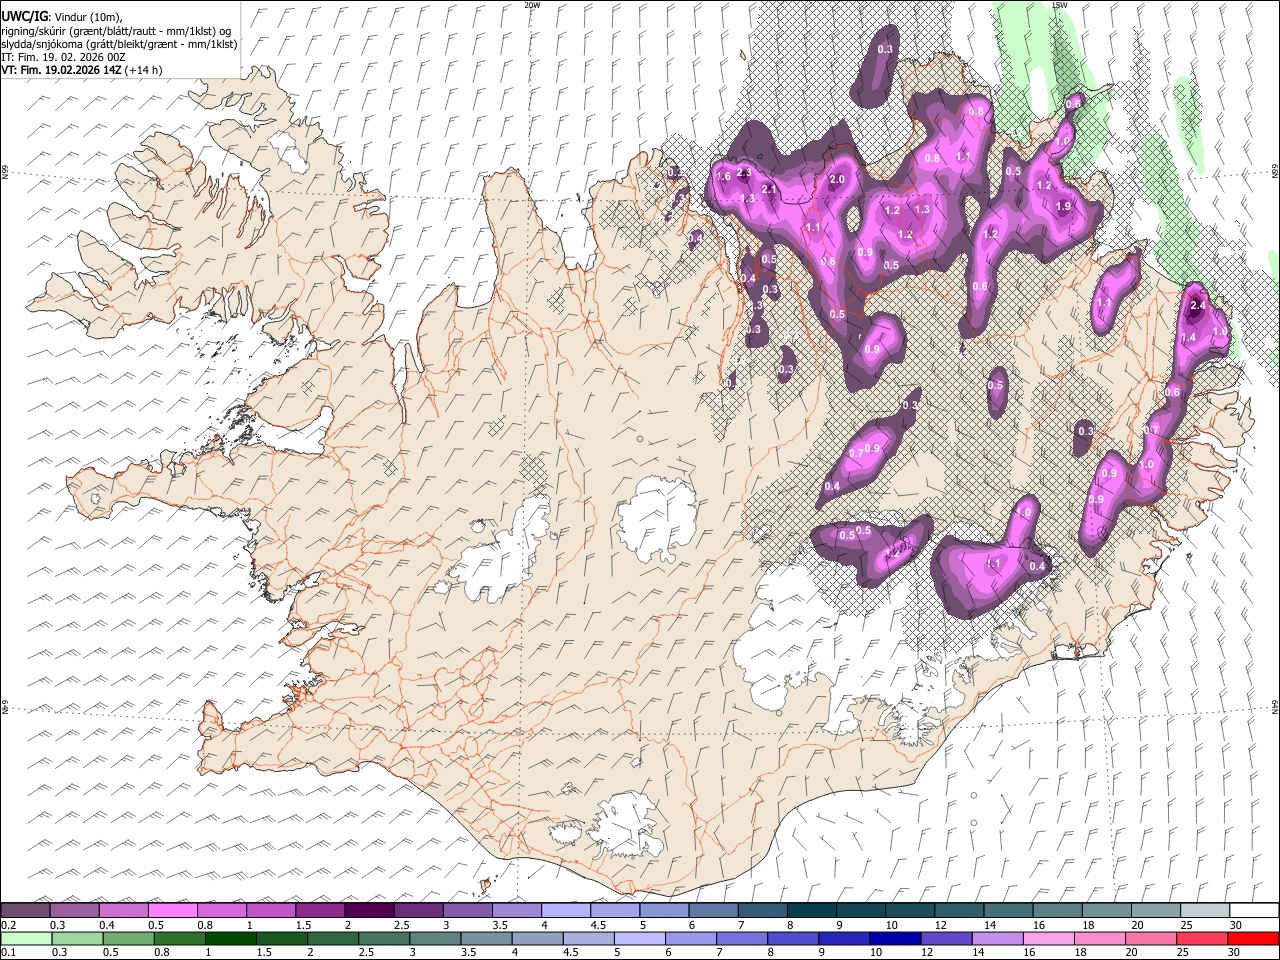The image size is (1280, 960).
Task: Click the 1.4 value below the 2.4 maximum
Action: (x=1188, y=338)
